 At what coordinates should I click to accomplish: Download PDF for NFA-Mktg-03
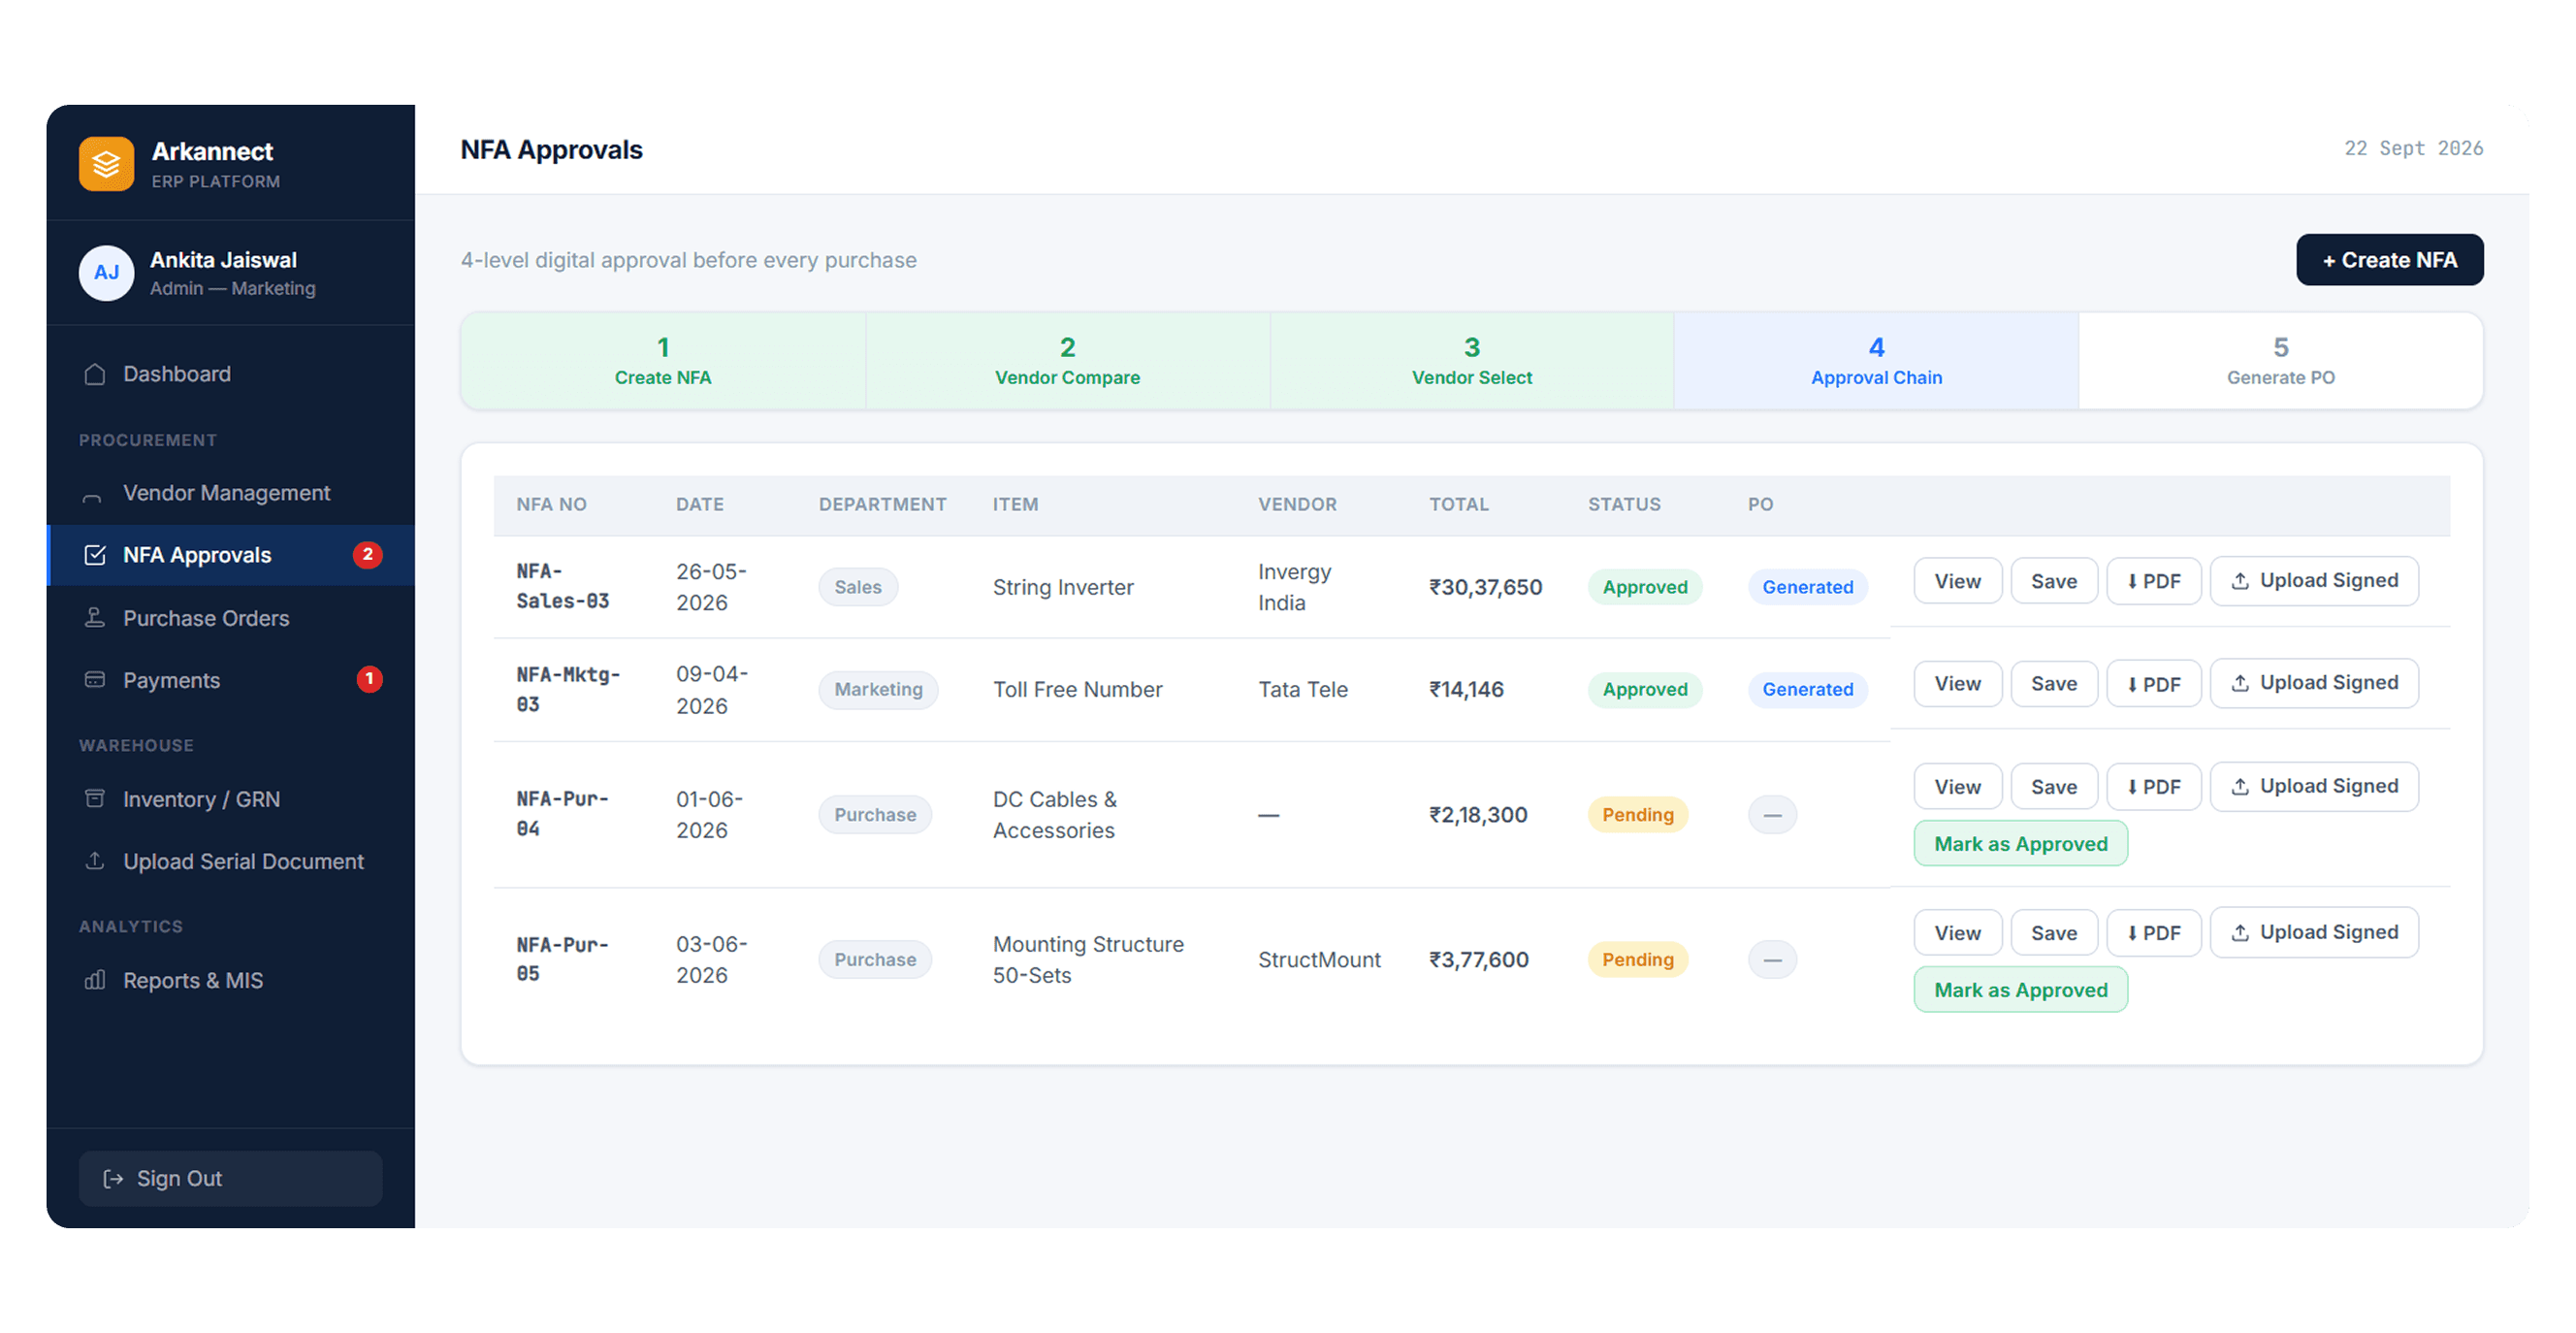point(2153,684)
